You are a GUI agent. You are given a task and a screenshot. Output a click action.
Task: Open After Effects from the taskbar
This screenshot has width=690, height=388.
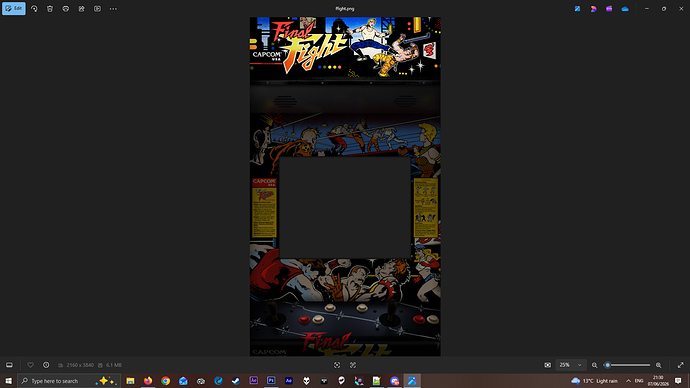tap(289, 381)
